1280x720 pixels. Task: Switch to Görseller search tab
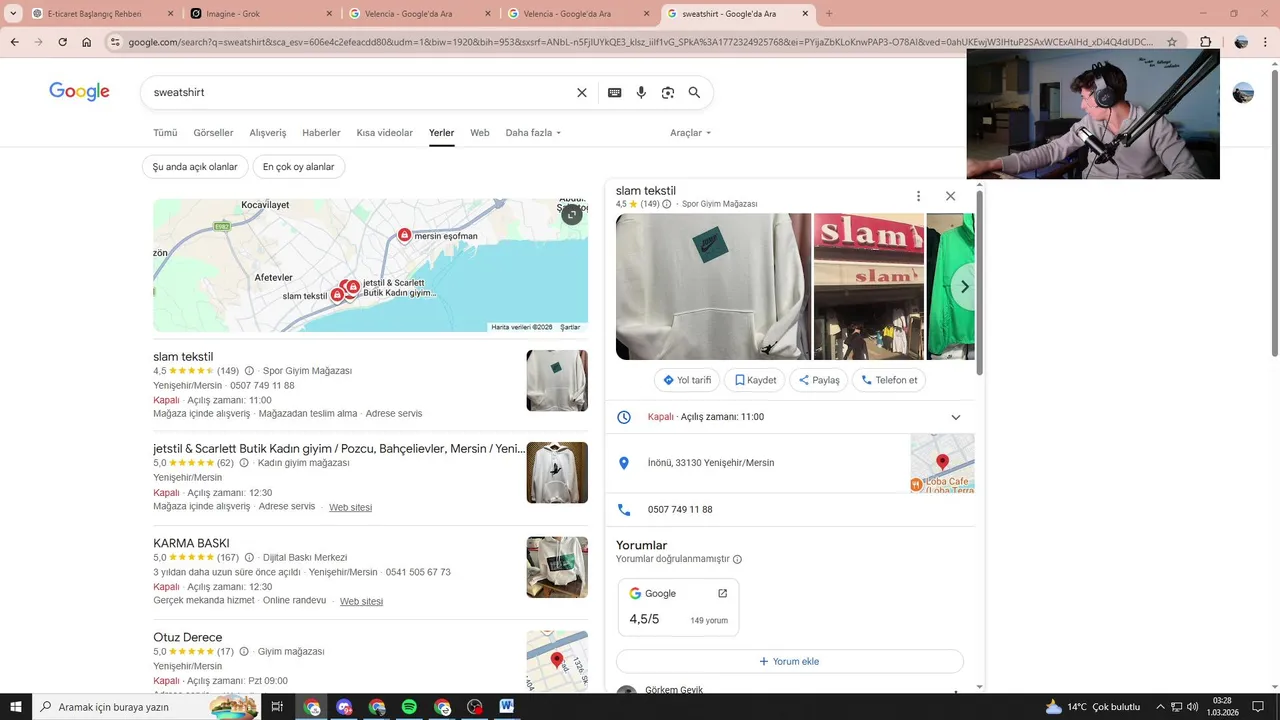coord(213,133)
